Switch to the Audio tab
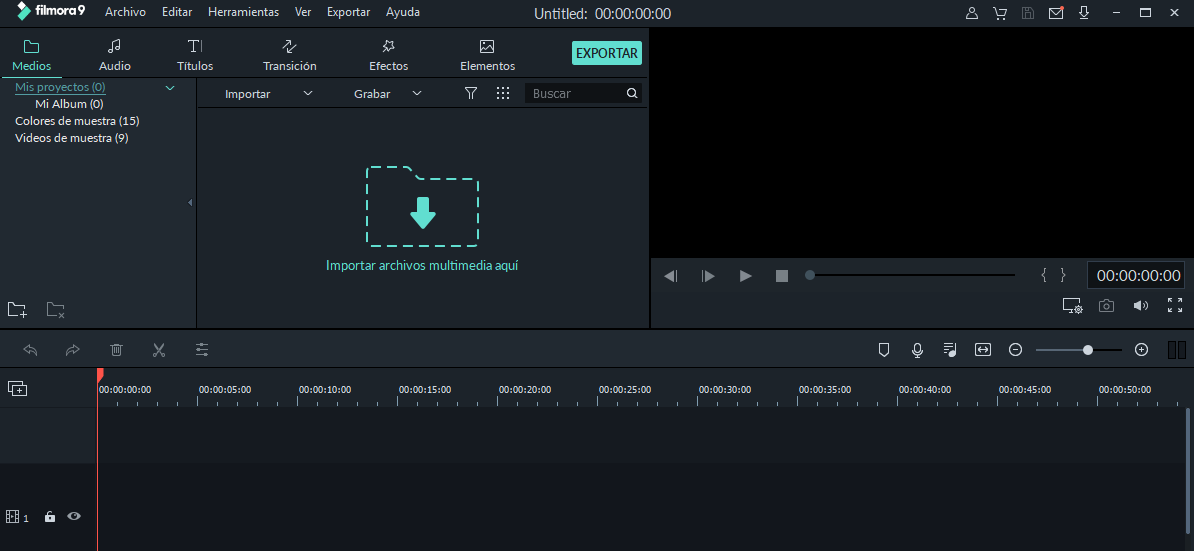This screenshot has height=551, width=1194. (115, 56)
